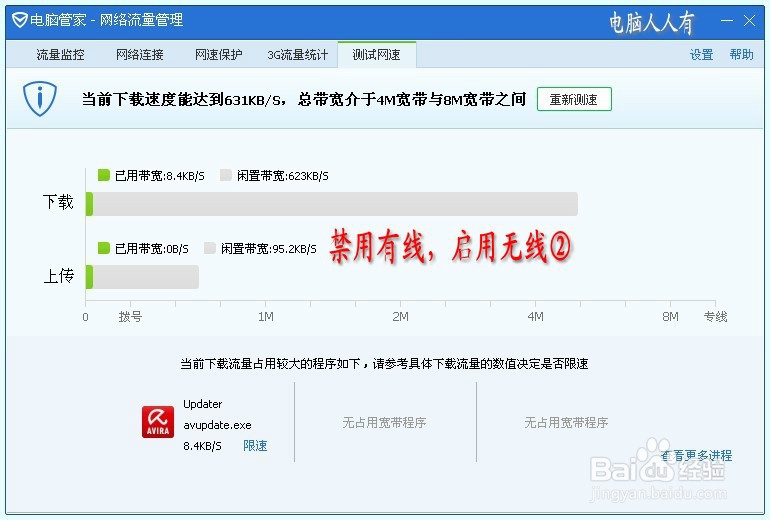770x520 pixels.
Task: Close the 网络流量管理 window
Action: tap(749, 21)
